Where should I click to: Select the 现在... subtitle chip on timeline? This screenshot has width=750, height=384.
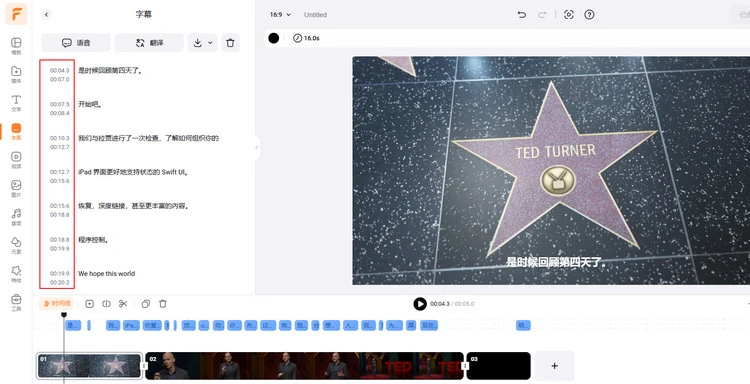tap(429, 326)
